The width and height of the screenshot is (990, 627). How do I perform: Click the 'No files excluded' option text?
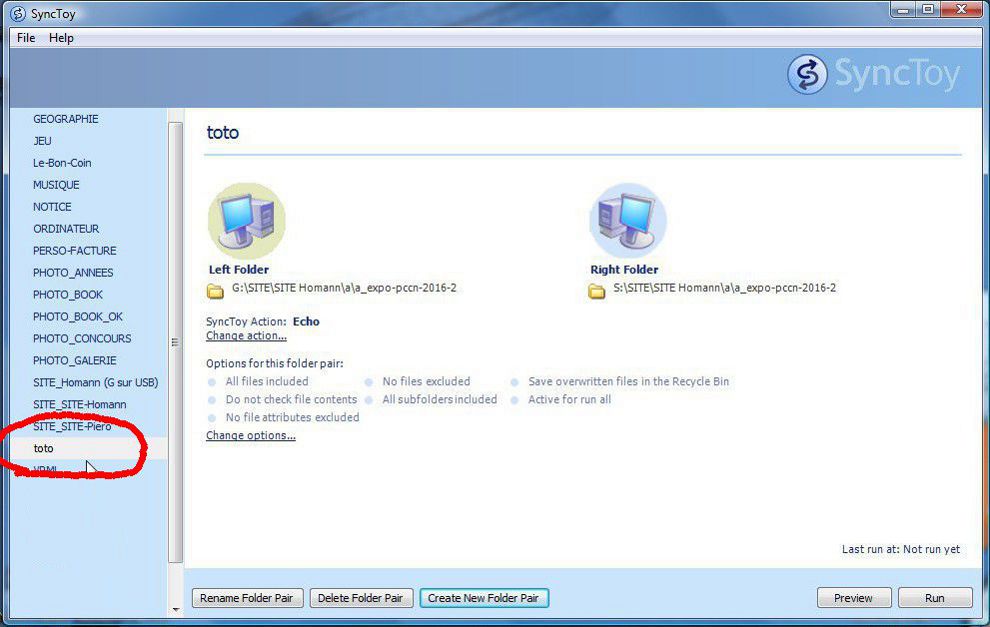click(426, 381)
